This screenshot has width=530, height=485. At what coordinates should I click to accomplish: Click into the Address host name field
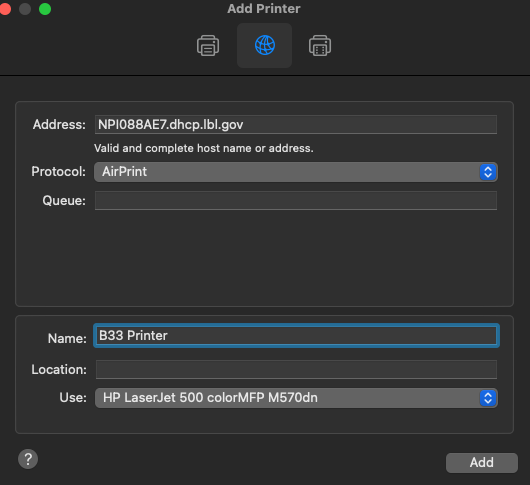pos(296,124)
